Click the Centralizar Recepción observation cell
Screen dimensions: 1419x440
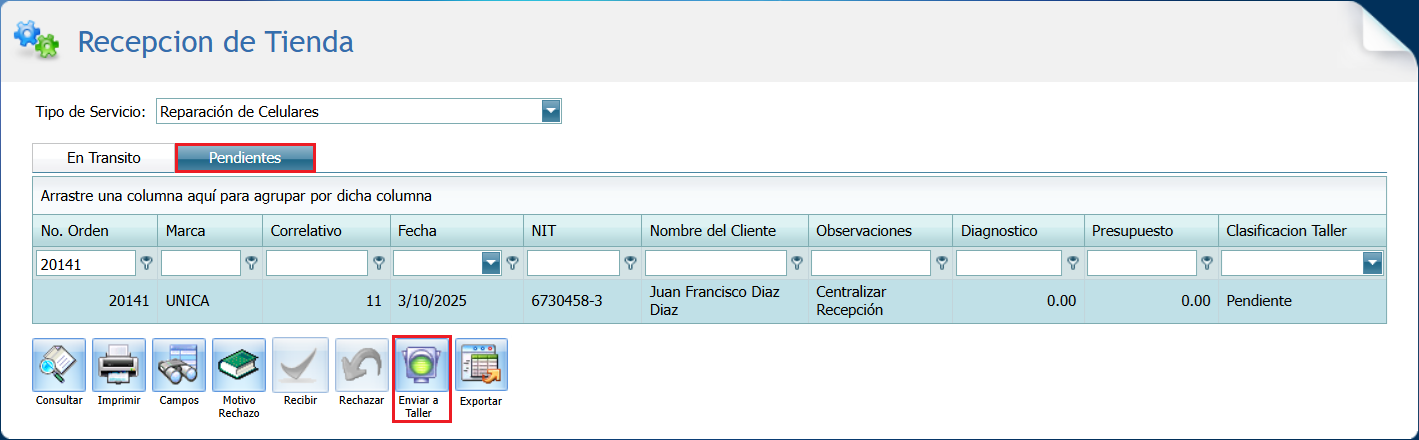[880, 301]
